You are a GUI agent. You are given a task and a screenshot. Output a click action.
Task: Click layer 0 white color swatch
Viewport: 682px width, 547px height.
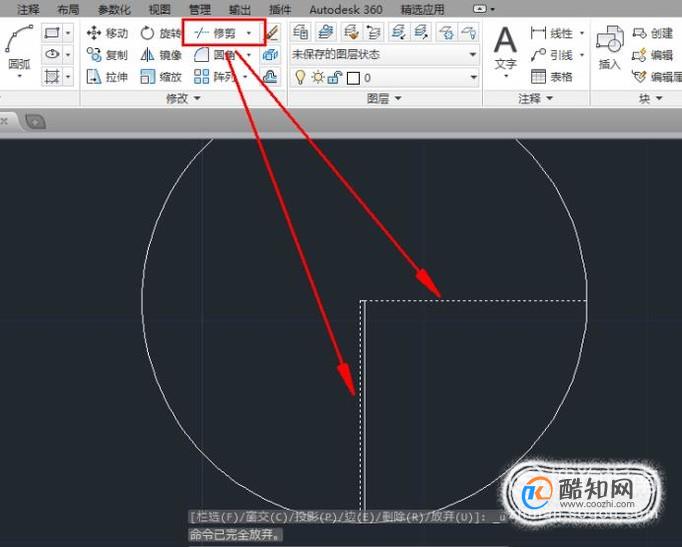353,78
